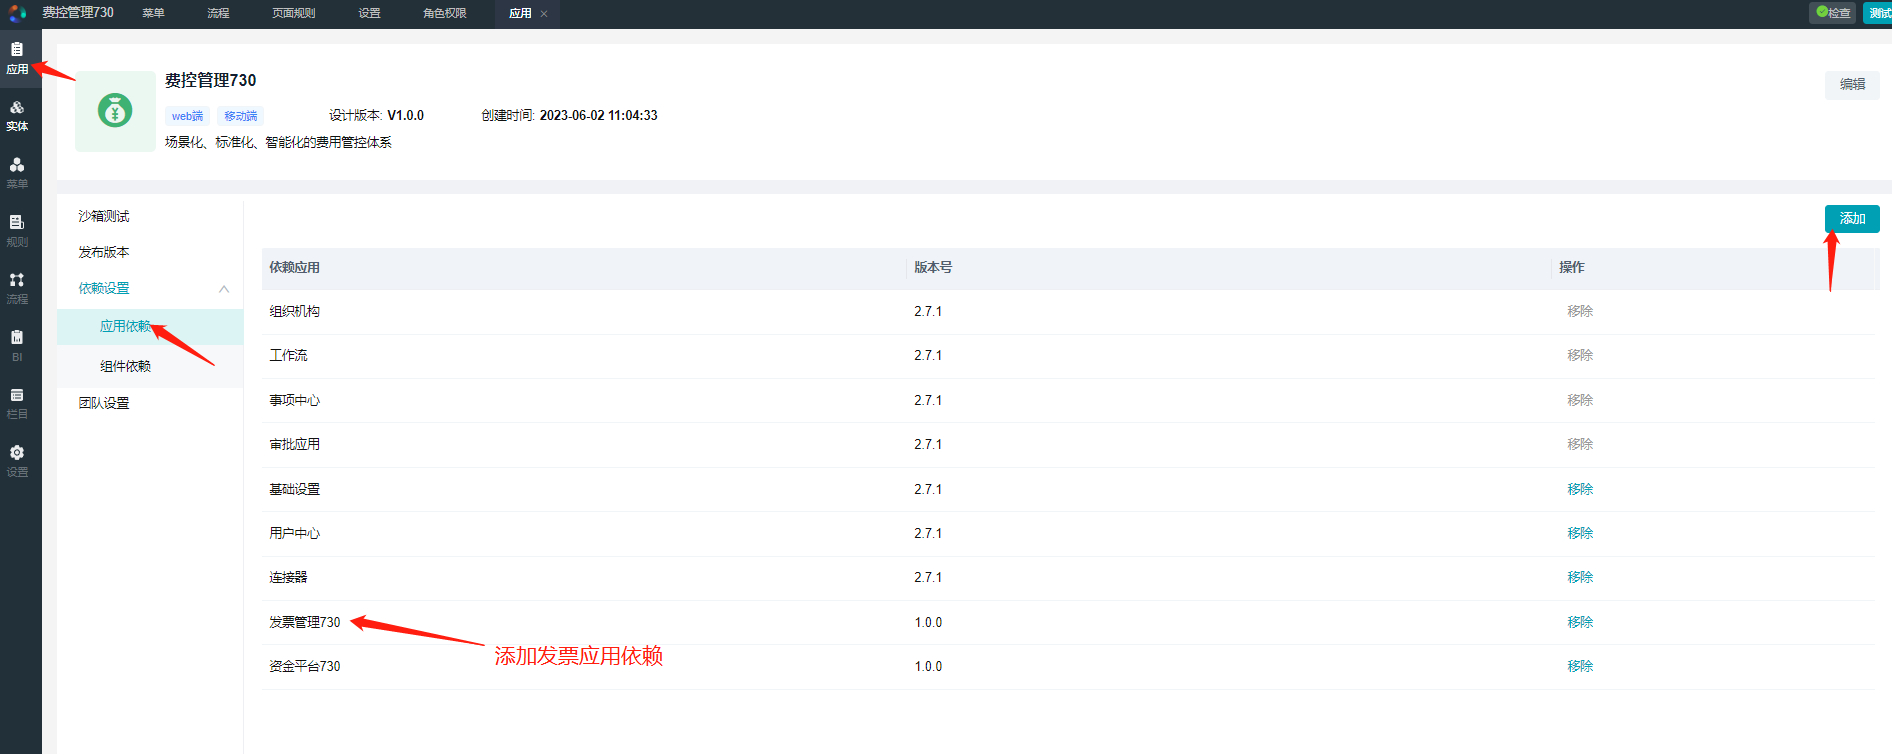Open the 应用 section in left sidebar
This screenshot has height=754, width=1892.
[x=17, y=58]
